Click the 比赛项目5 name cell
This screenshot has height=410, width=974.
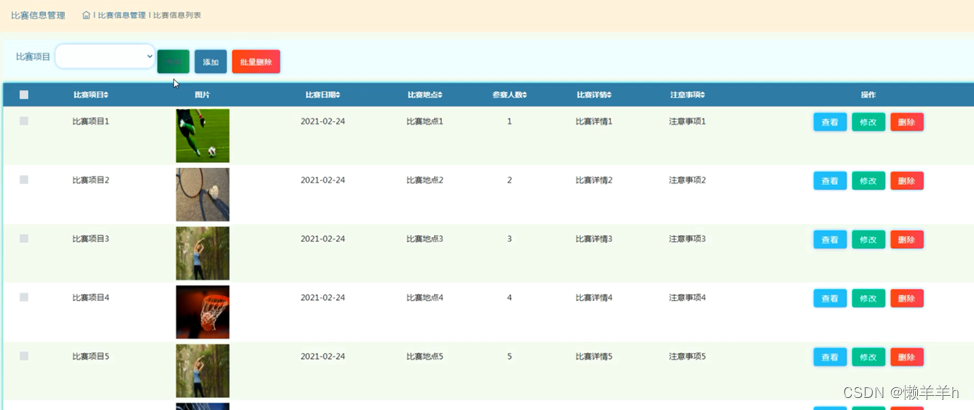point(91,357)
